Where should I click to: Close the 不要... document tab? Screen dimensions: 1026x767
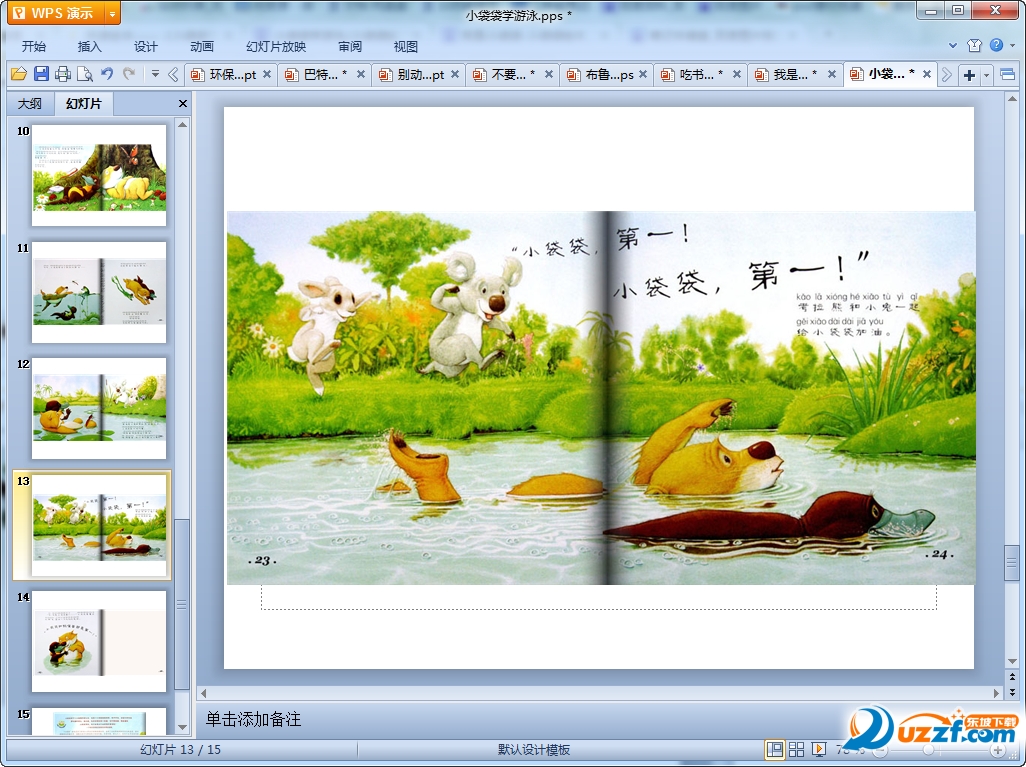click(x=549, y=75)
